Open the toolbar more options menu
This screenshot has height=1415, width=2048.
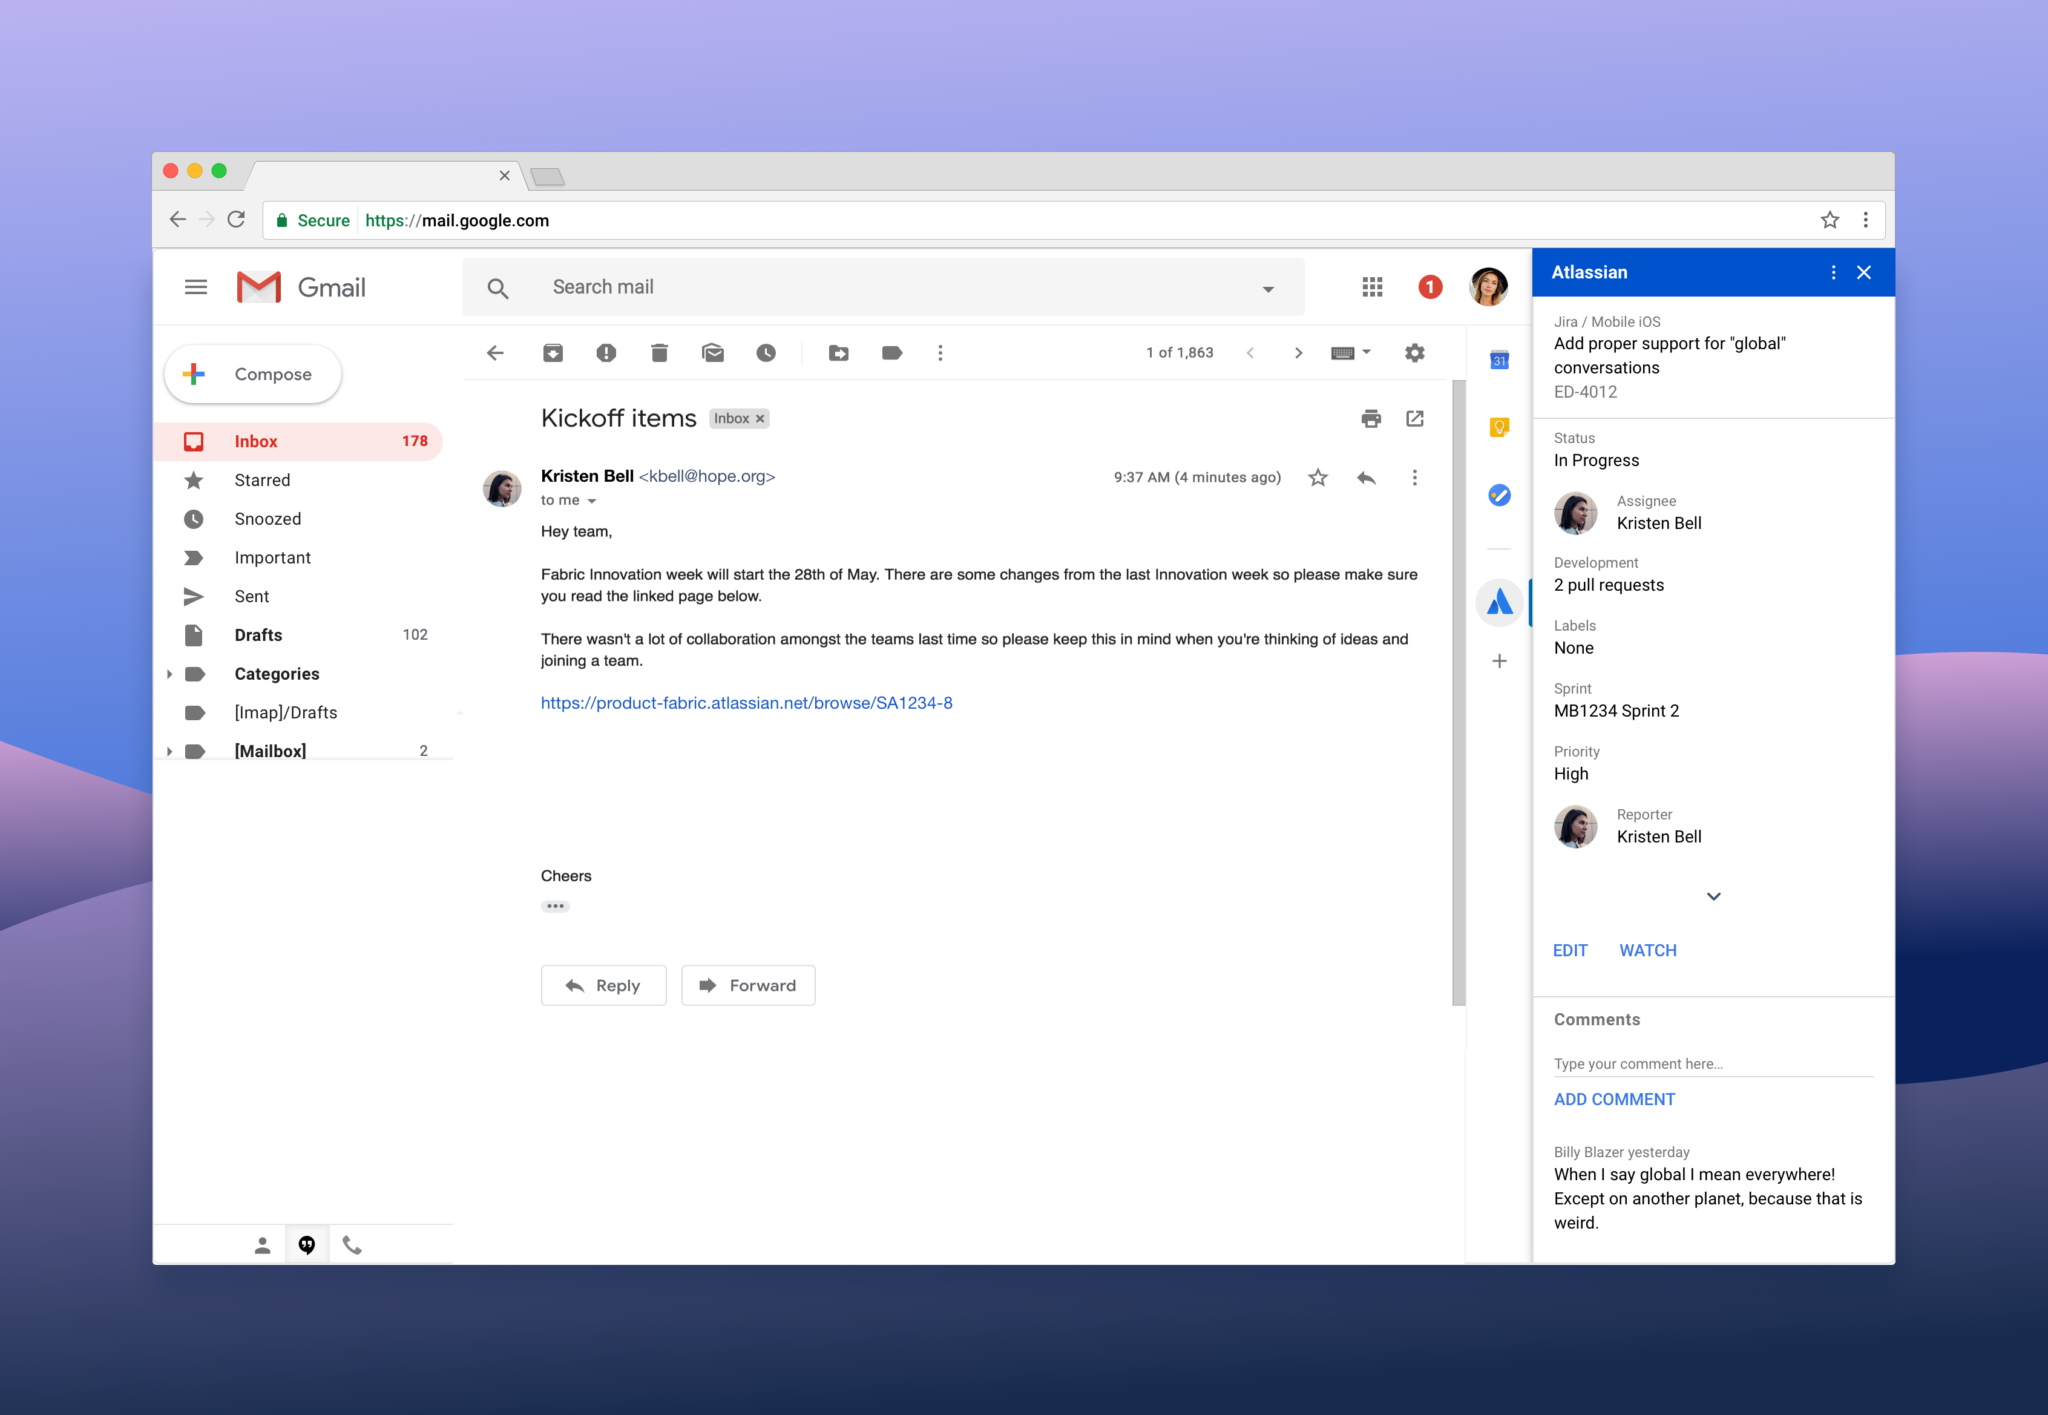pyautogui.click(x=940, y=353)
